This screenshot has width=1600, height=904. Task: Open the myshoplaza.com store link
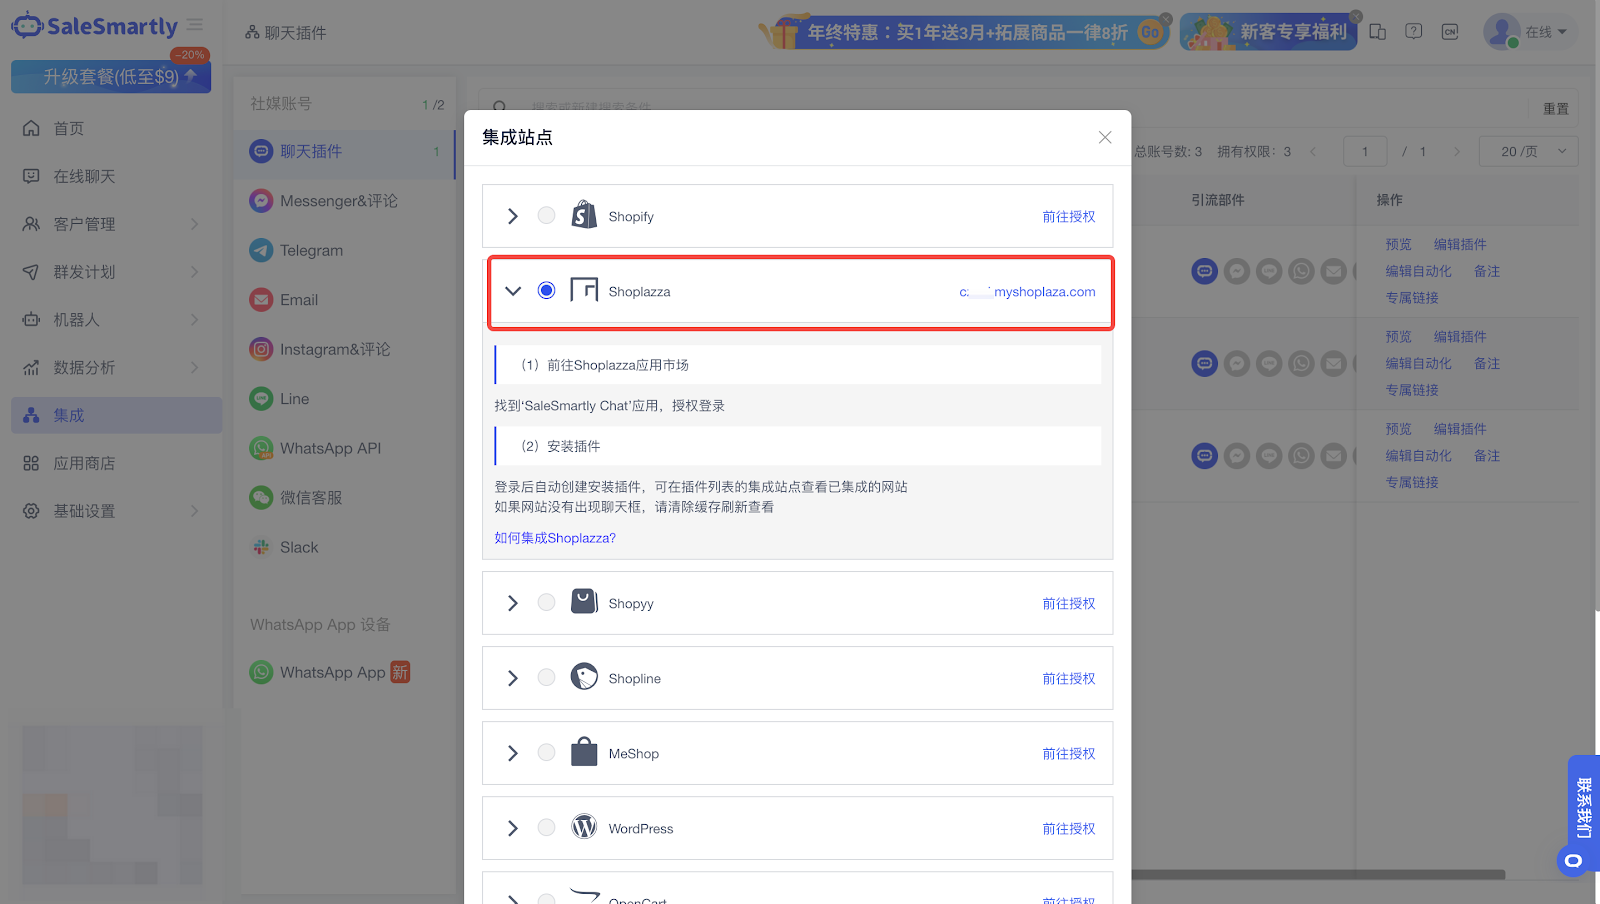1027,291
